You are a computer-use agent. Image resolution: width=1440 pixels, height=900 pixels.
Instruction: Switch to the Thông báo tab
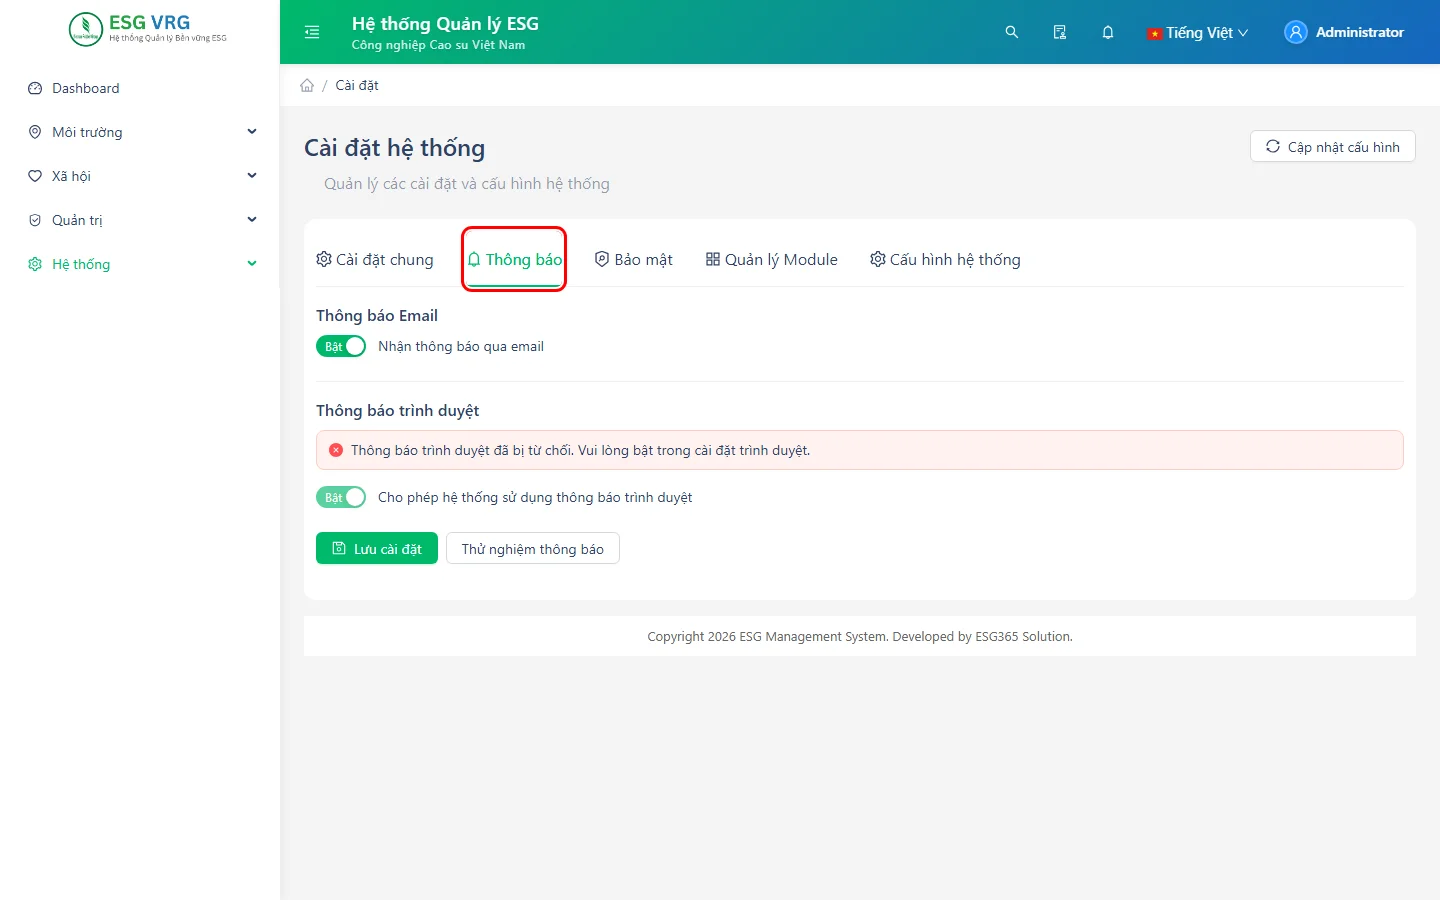514,259
